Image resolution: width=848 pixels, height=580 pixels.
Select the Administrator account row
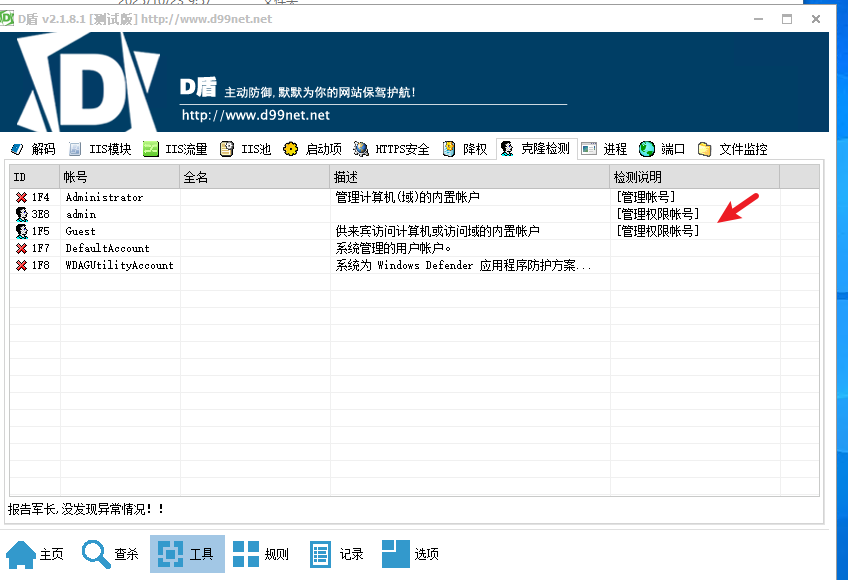pos(414,197)
